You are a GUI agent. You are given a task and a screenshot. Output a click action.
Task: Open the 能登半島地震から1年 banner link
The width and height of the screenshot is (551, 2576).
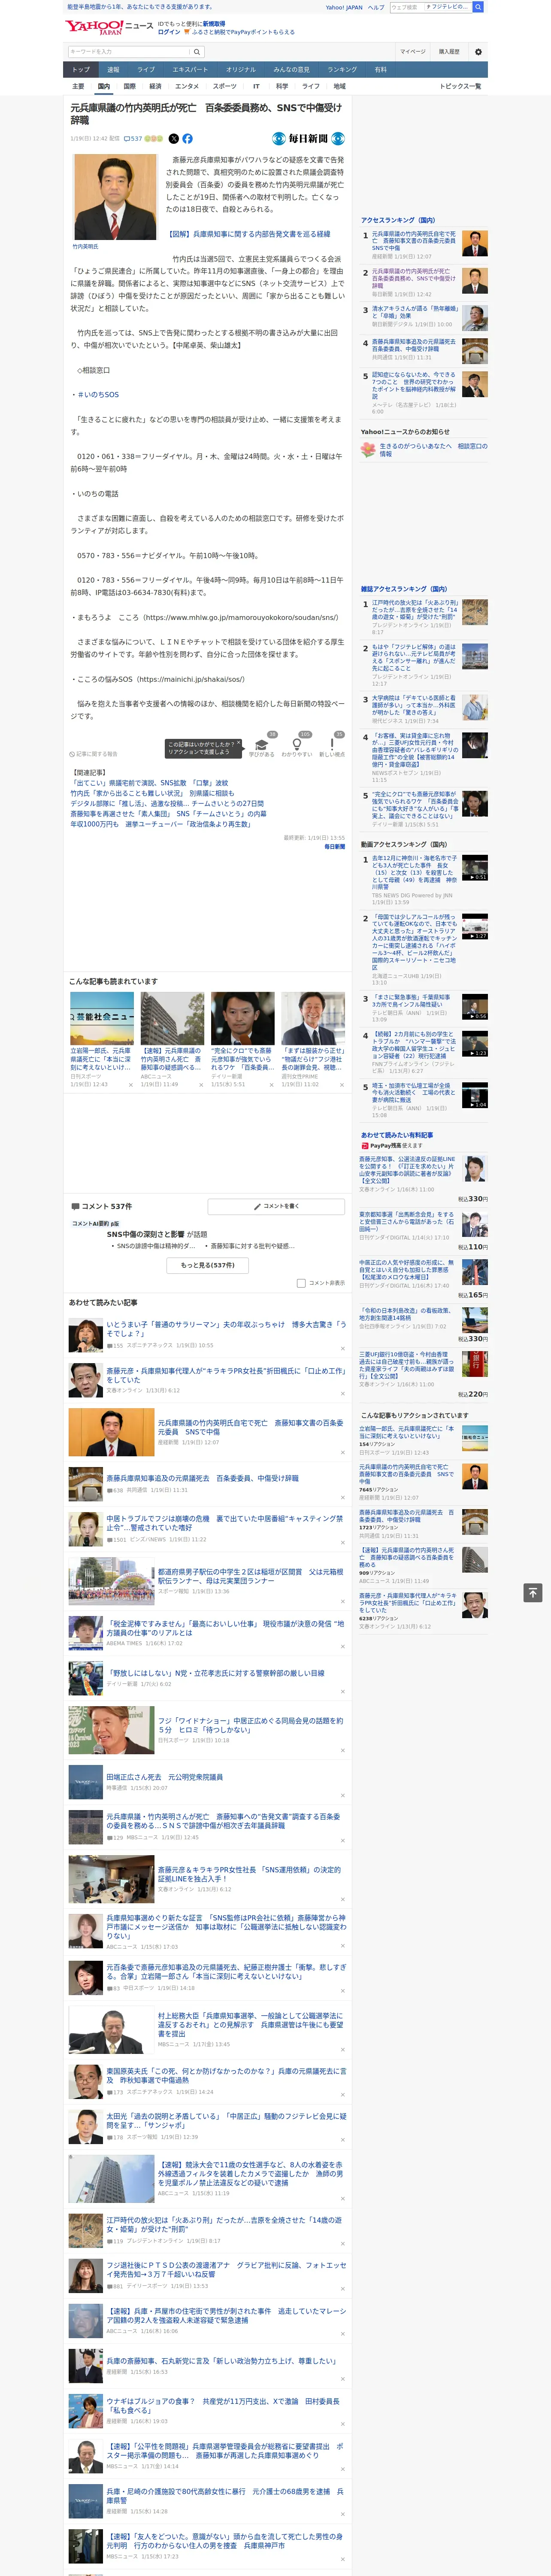(x=139, y=7)
